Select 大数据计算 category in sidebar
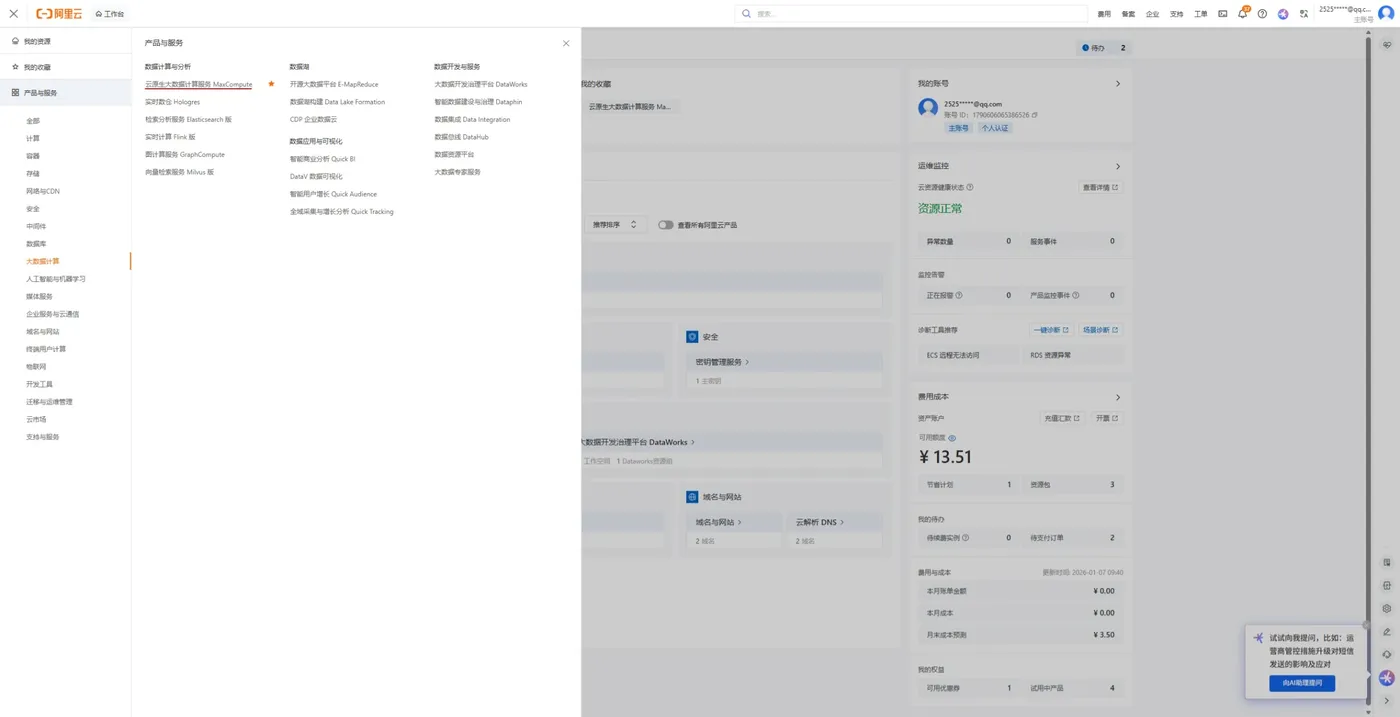The width and height of the screenshot is (1400, 717). click(43, 261)
